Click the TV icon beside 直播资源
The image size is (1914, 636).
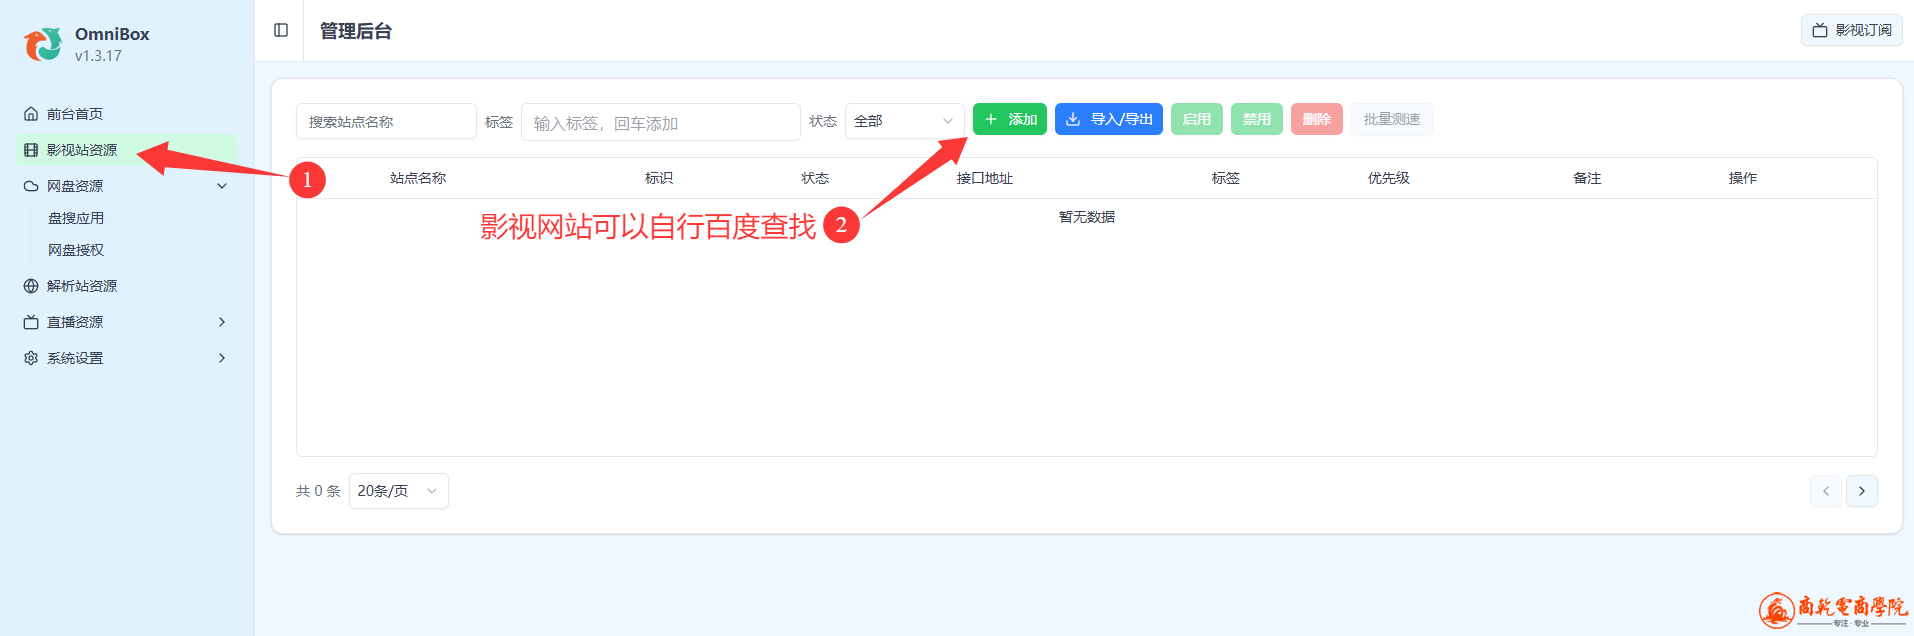(x=31, y=322)
